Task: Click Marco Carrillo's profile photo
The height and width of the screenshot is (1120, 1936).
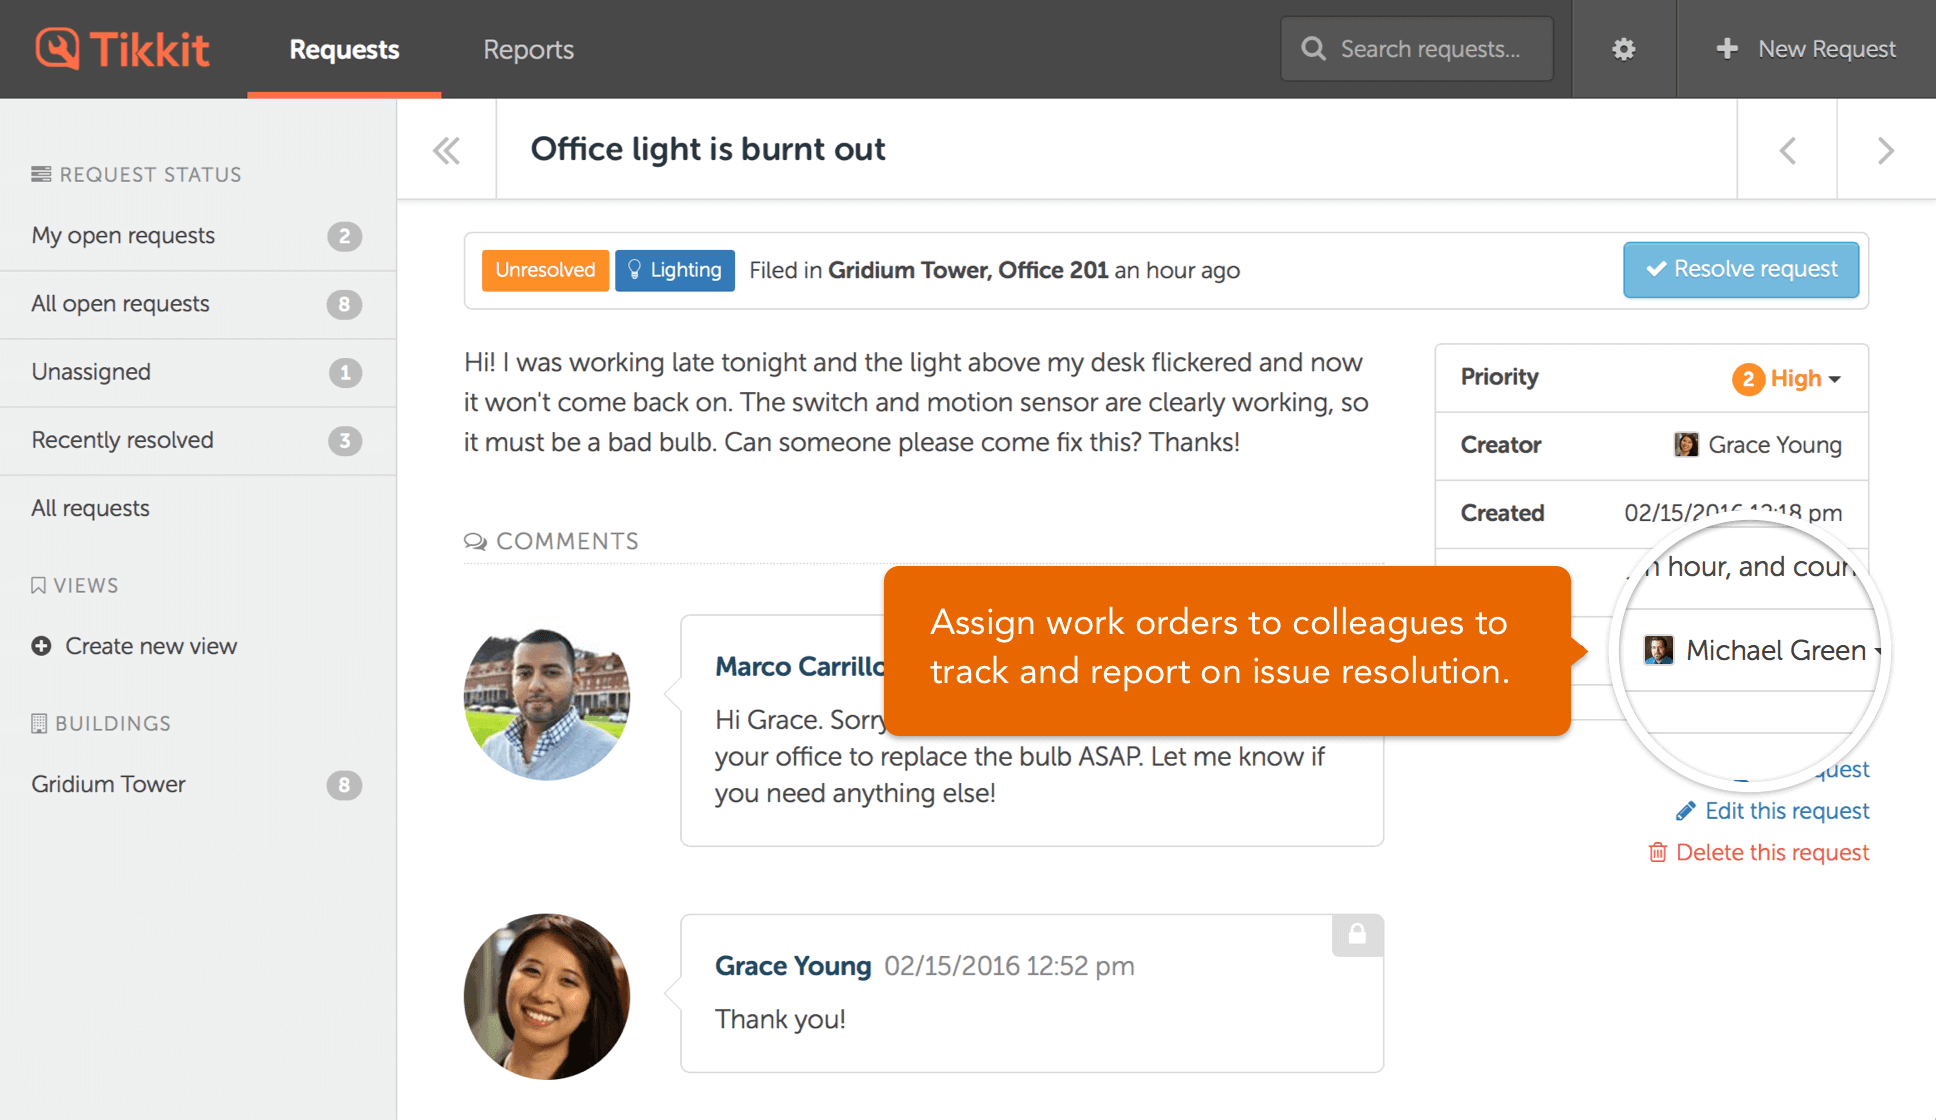Action: coord(547,699)
